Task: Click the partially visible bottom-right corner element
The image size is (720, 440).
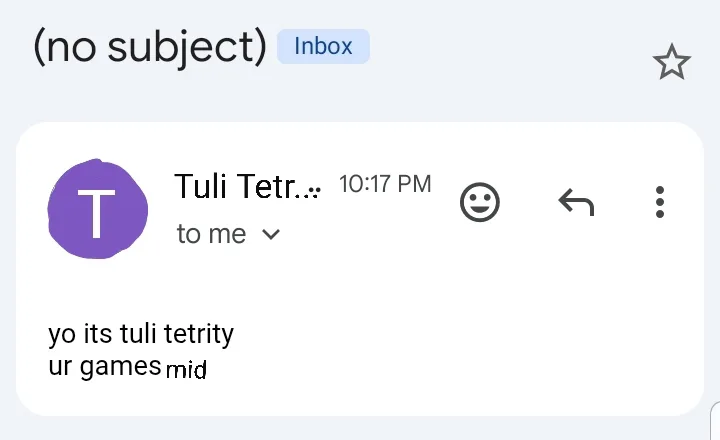Action: [x=714, y=424]
